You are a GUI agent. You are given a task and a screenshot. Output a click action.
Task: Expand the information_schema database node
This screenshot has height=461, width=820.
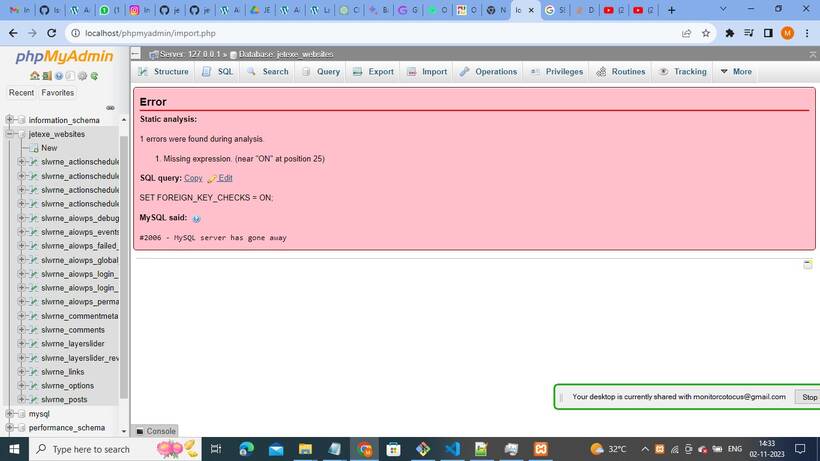tap(10, 120)
